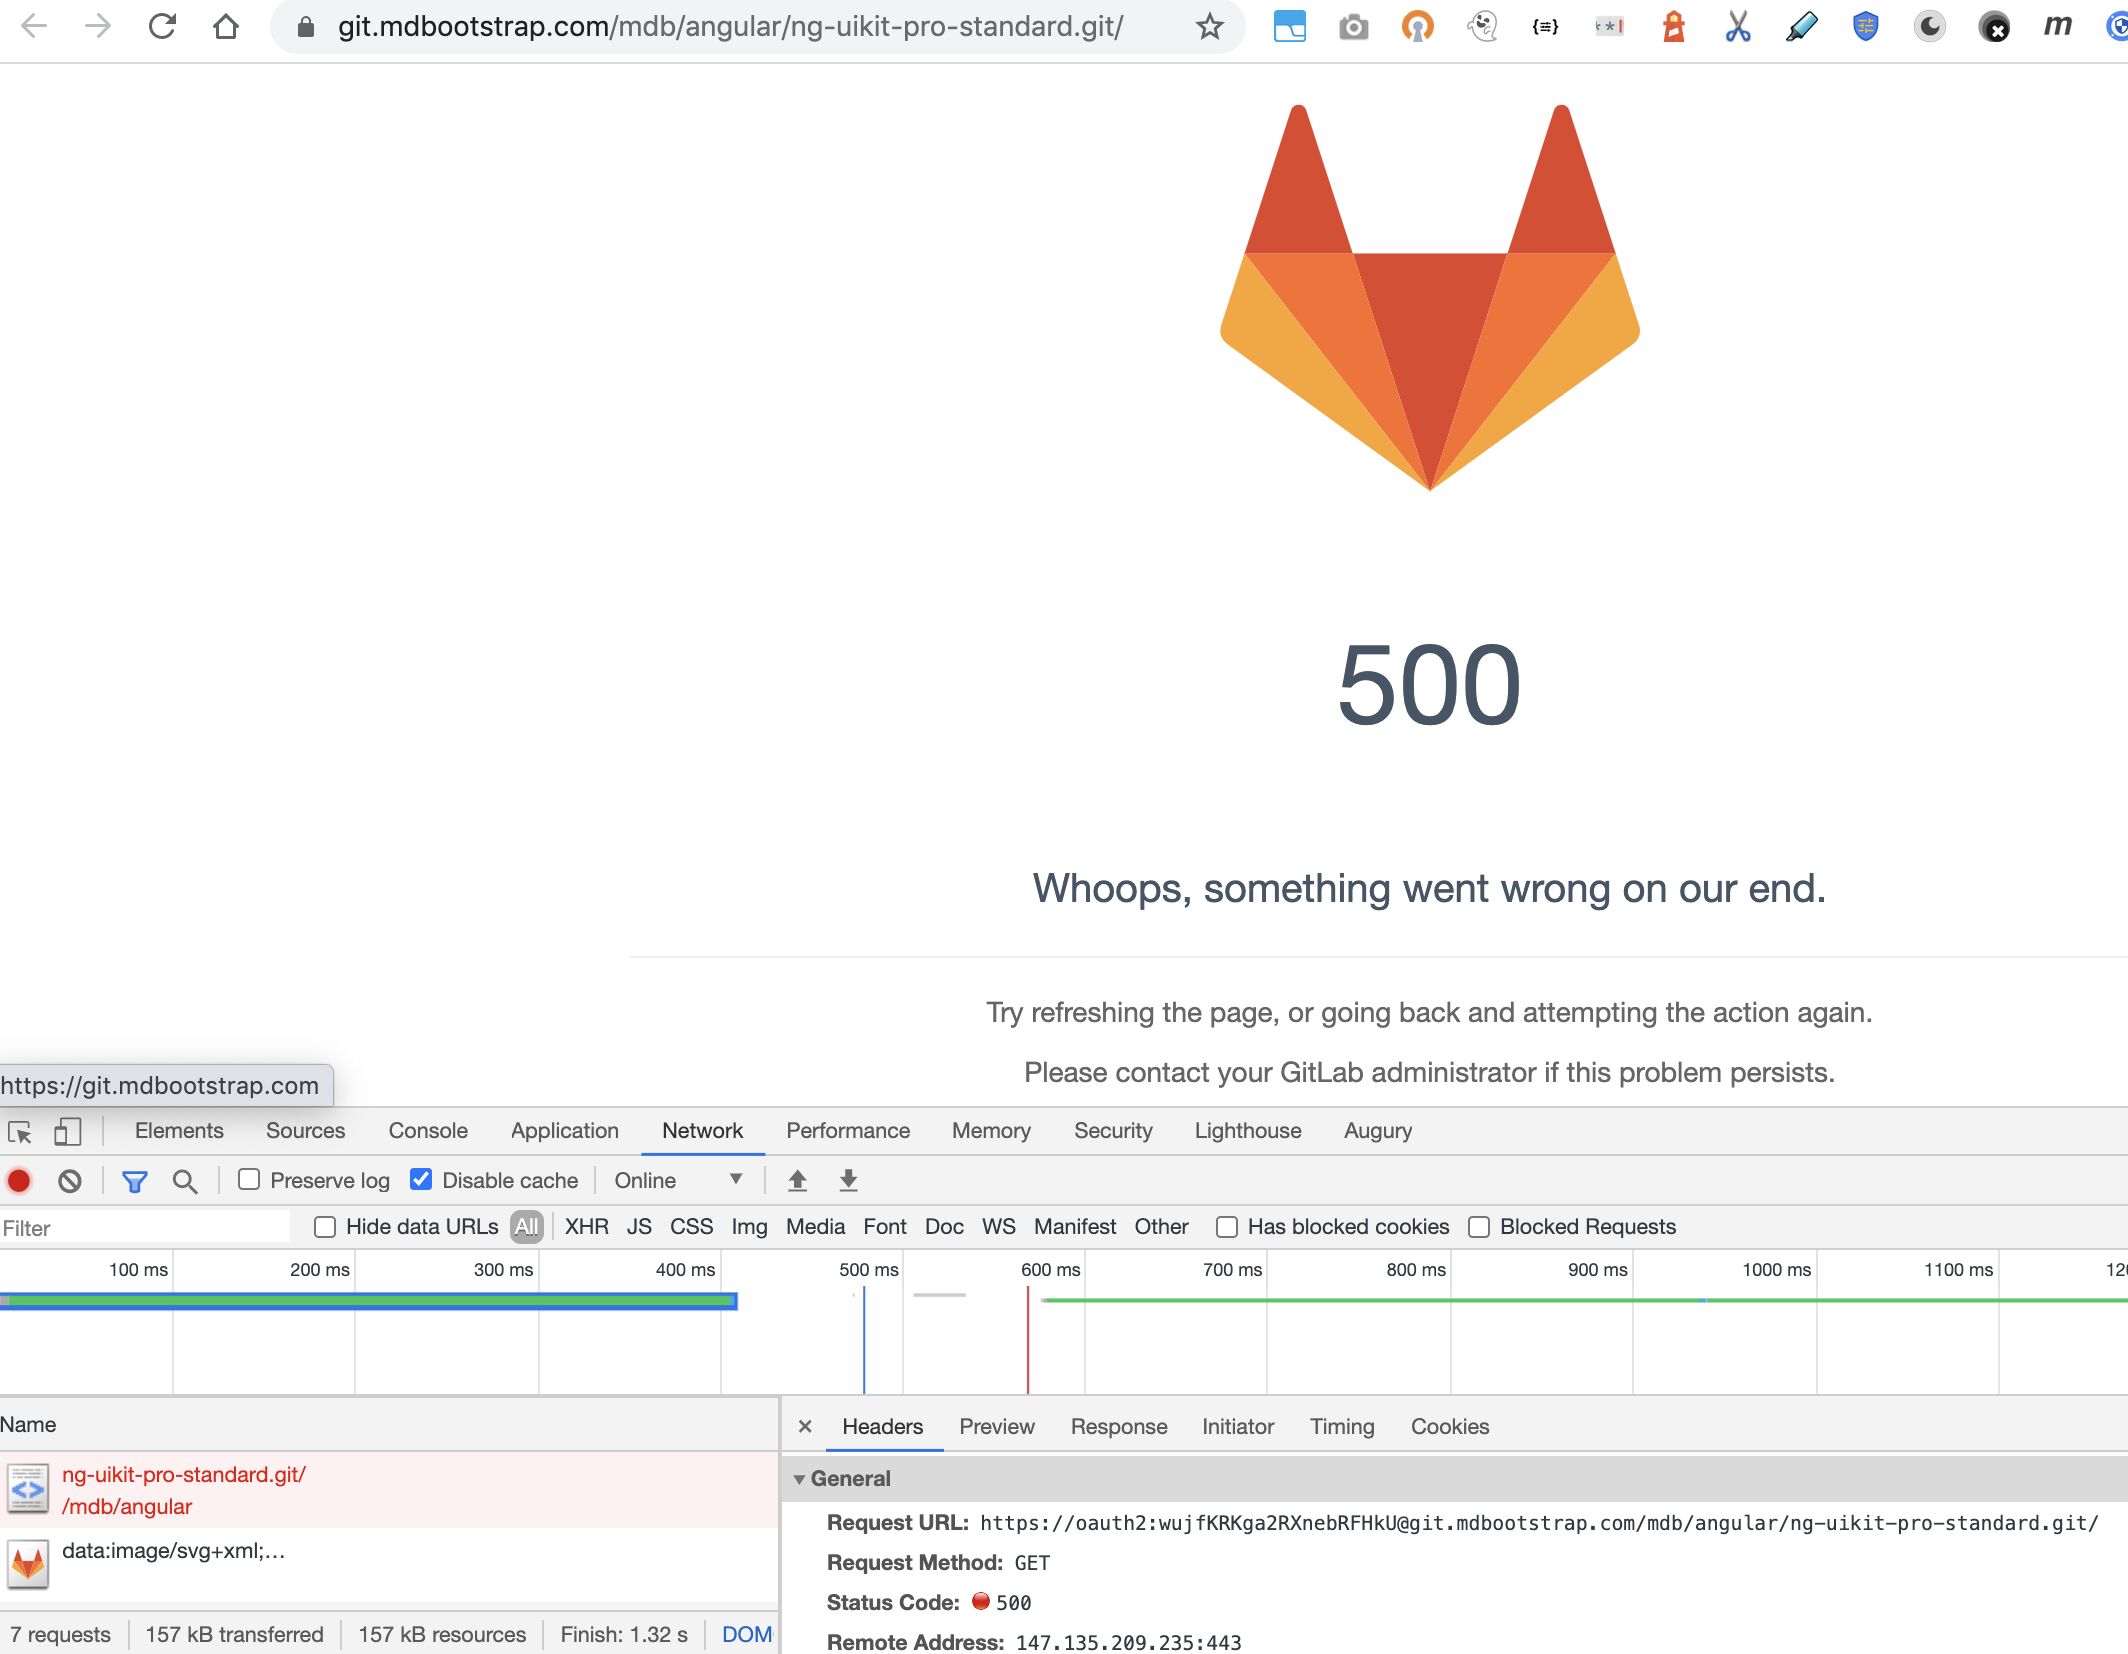Show the request Cookies tab
This screenshot has width=2128, height=1654.
point(1450,1427)
